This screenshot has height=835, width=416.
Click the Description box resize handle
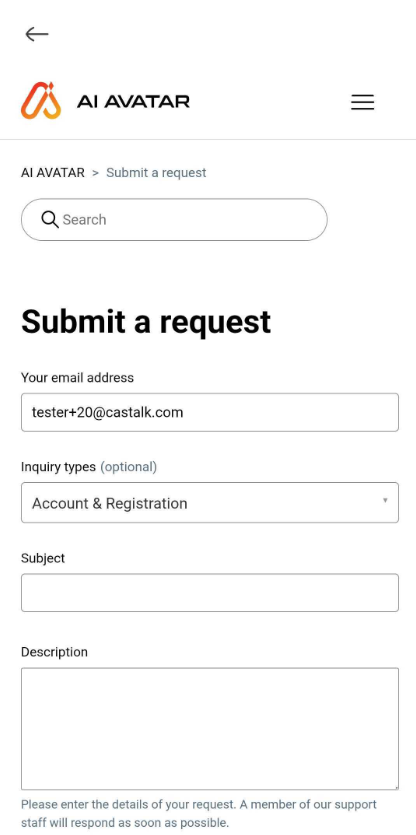[395, 786]
